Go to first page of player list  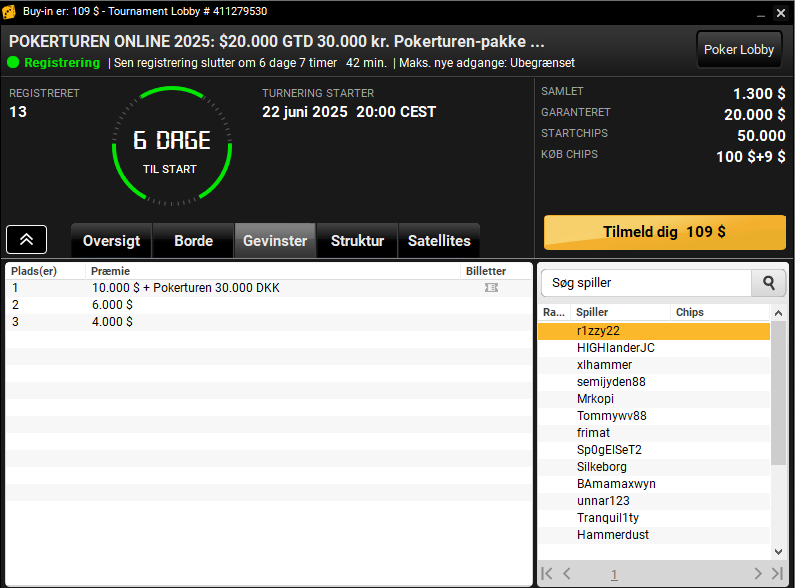point(547,574)
